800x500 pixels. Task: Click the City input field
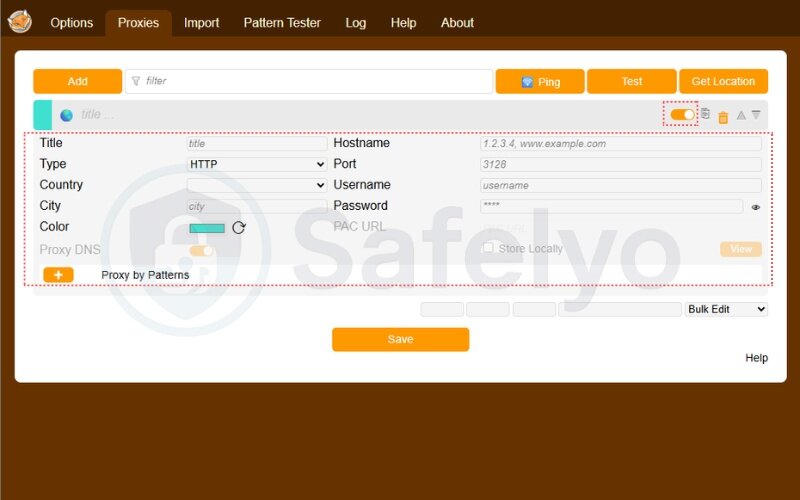pyautogui.click(x=257, y=206)
